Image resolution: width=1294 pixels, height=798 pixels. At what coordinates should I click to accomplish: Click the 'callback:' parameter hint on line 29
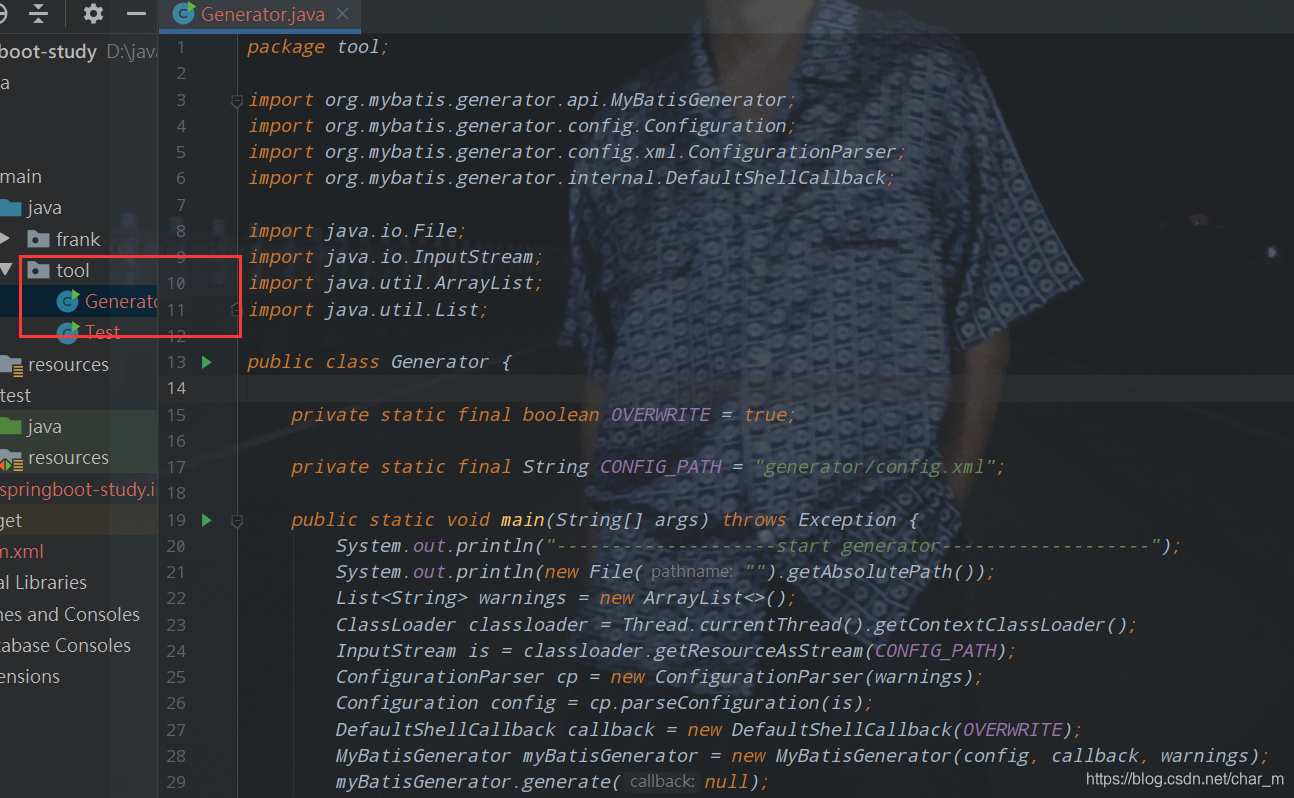pyautogui.click(x=661, y=782)
